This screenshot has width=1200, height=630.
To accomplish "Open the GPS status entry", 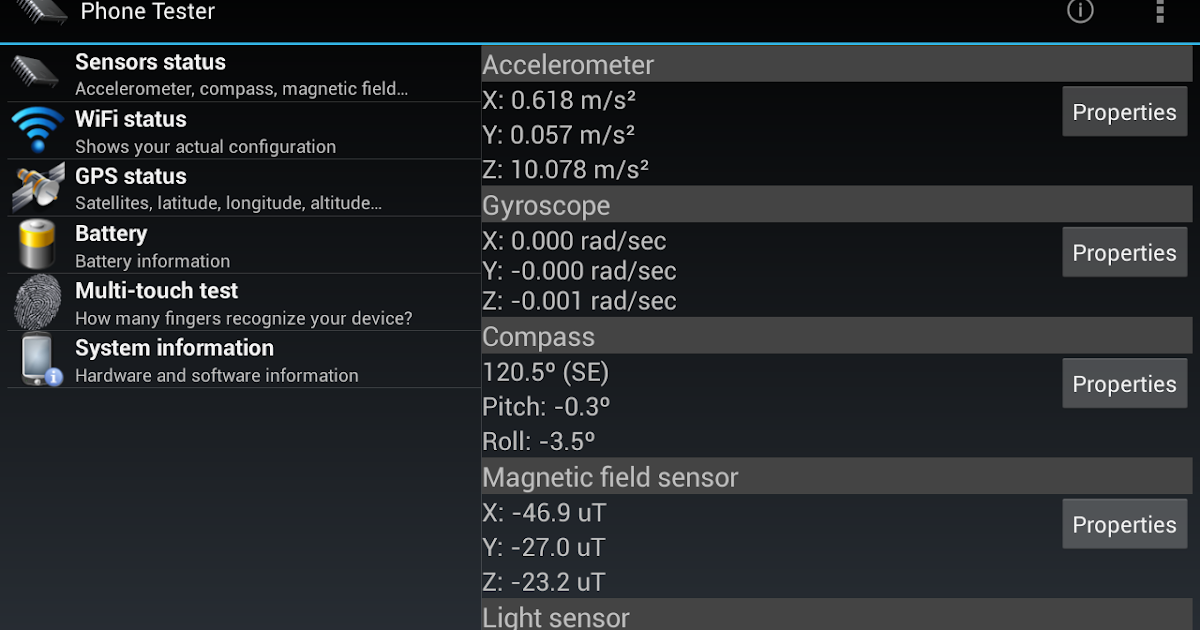I will 244,188.
